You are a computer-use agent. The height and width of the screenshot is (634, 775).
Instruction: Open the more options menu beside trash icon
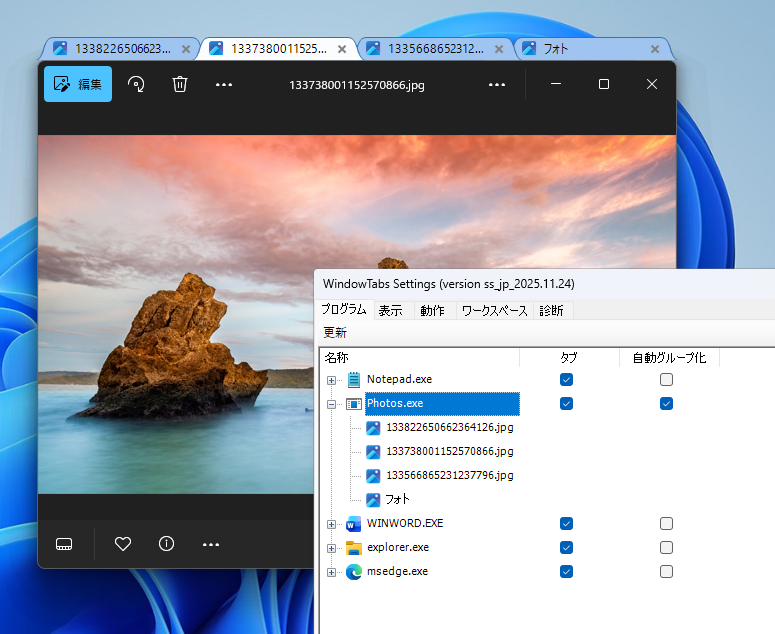(x=224, y=85)
